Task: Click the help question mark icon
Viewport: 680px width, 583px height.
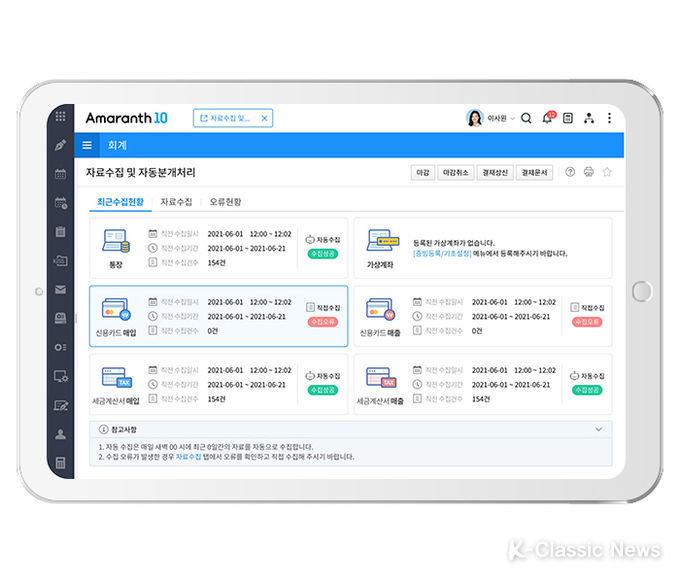Action: [570, 172]
